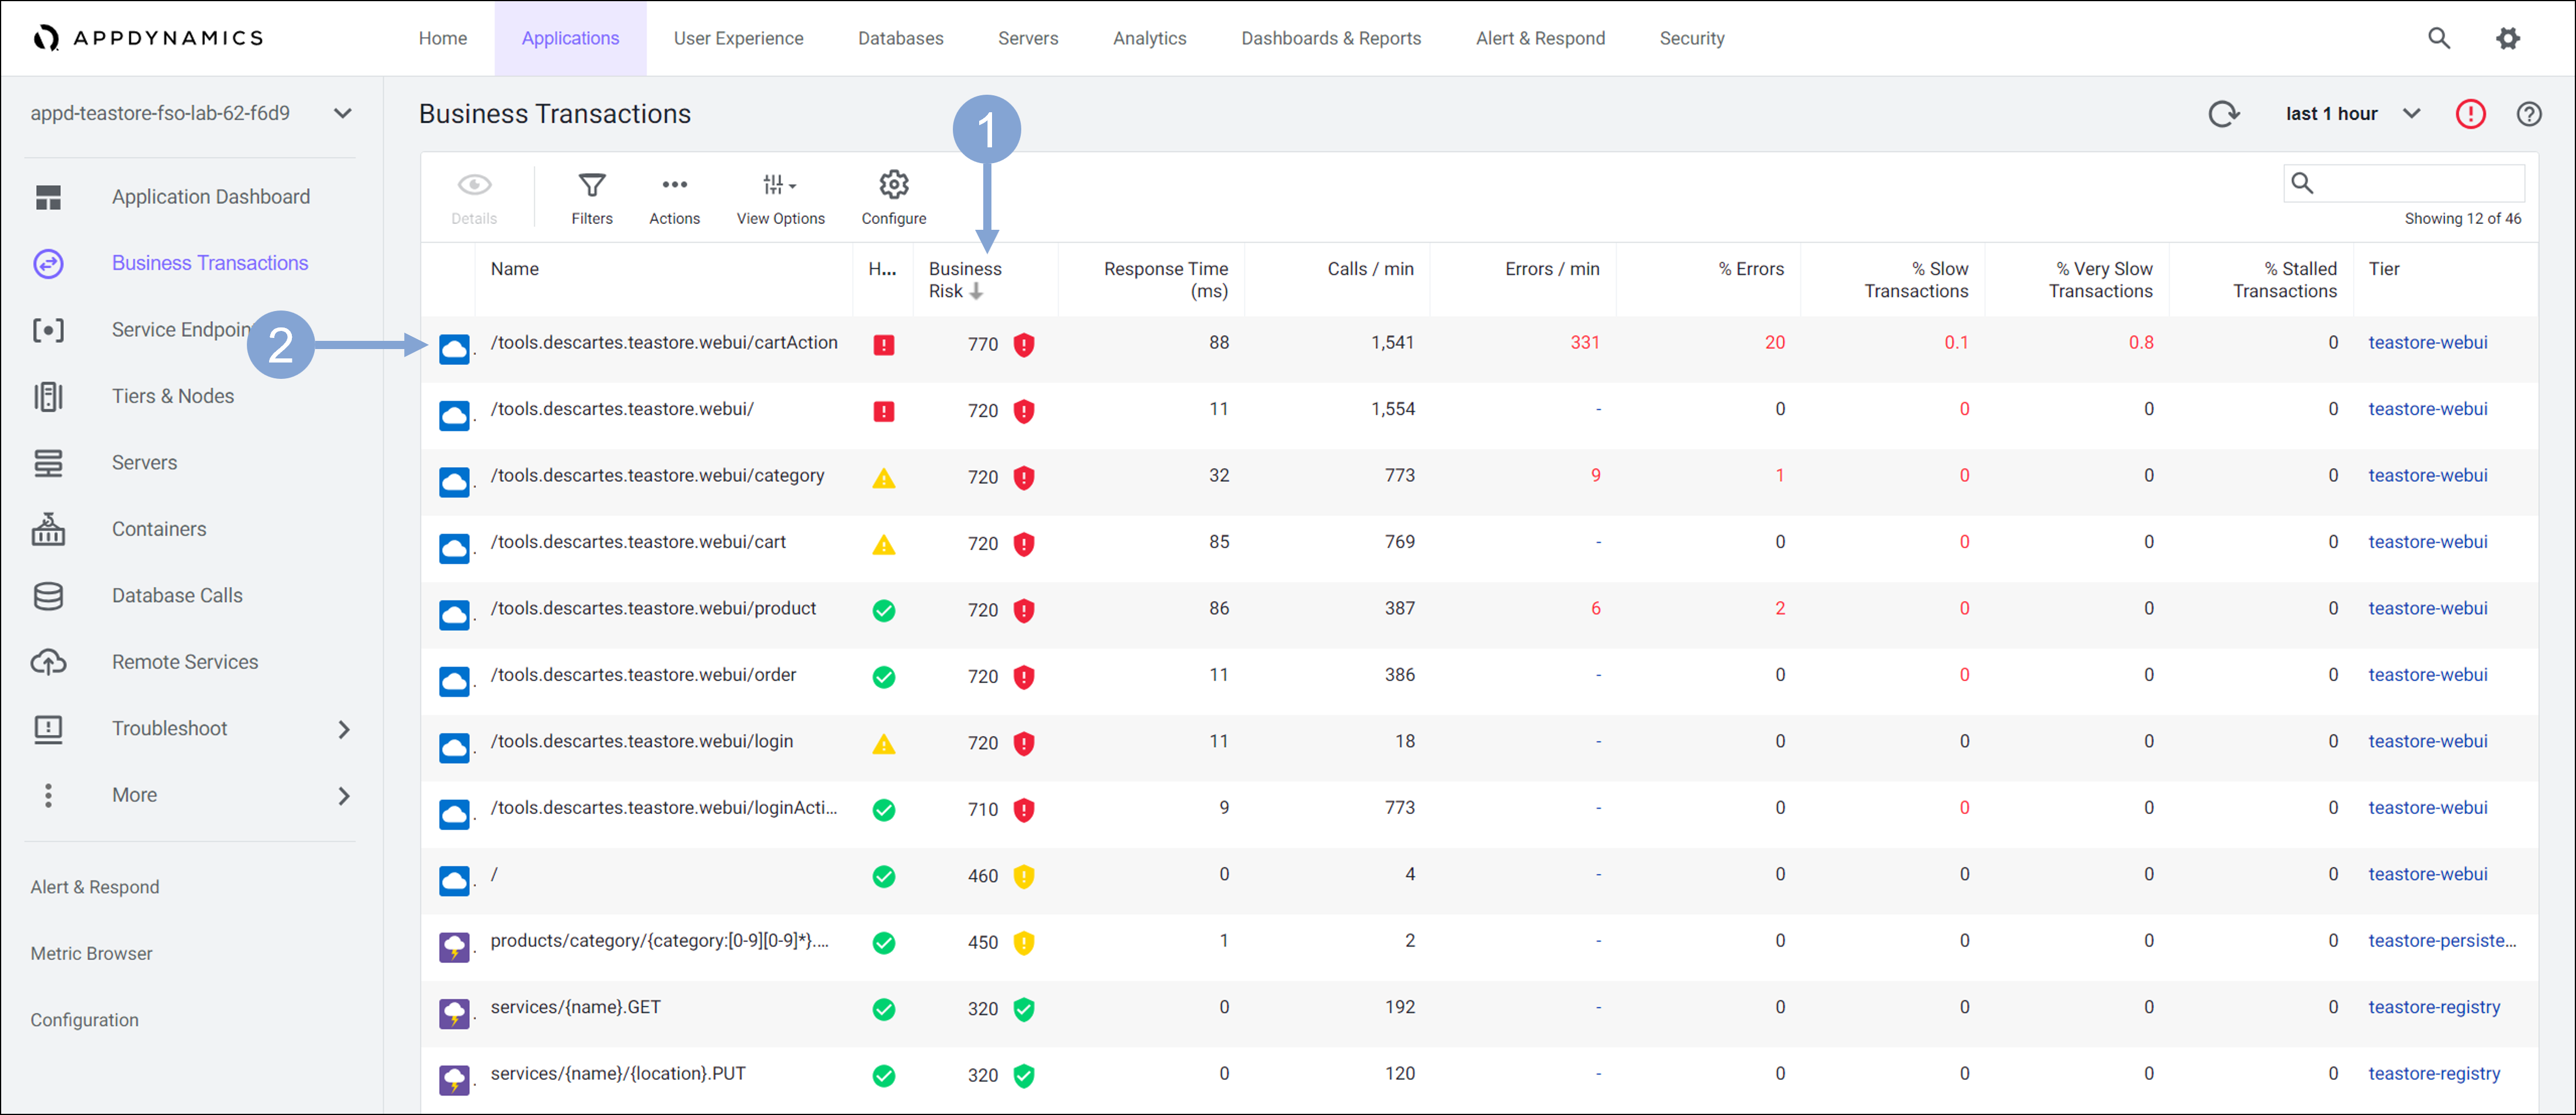Image resolution: width=2576 pixels, height=1115 pixels.
Task: Open Application Dashboard in sidebar
Action: tap(210, 197)
